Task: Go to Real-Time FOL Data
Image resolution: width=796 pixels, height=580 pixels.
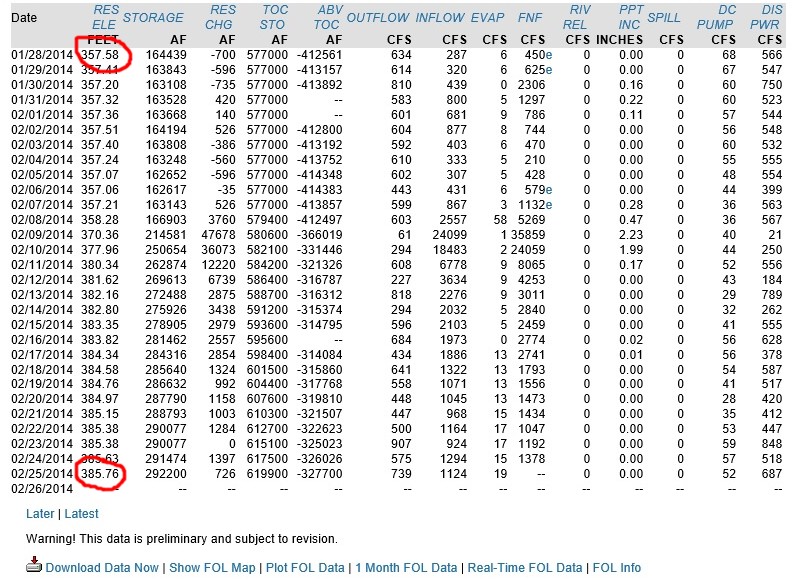Action: [x=526, y=568]
